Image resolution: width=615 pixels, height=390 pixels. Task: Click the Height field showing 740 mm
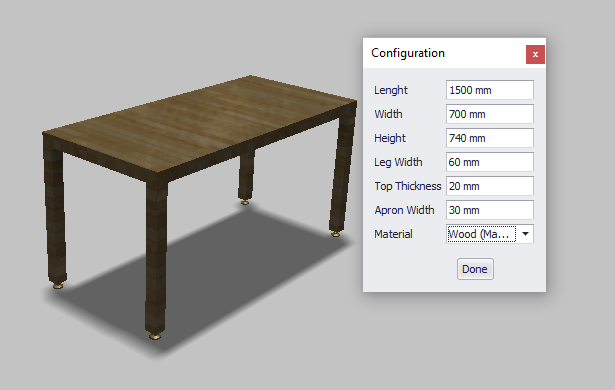point(489,138)
